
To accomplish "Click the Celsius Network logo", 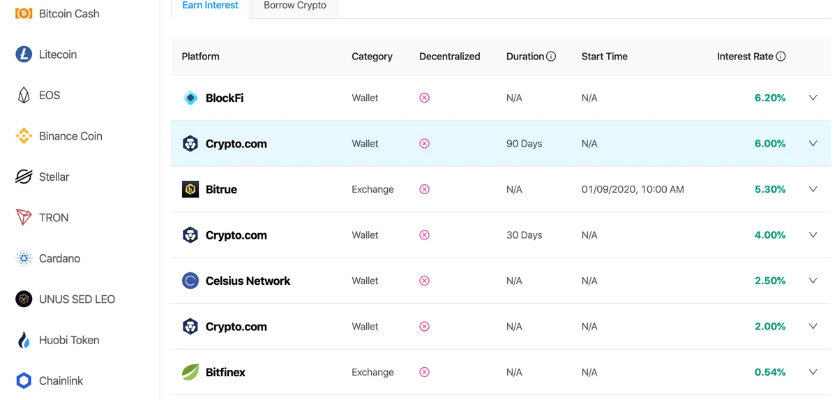I will 191,280.
